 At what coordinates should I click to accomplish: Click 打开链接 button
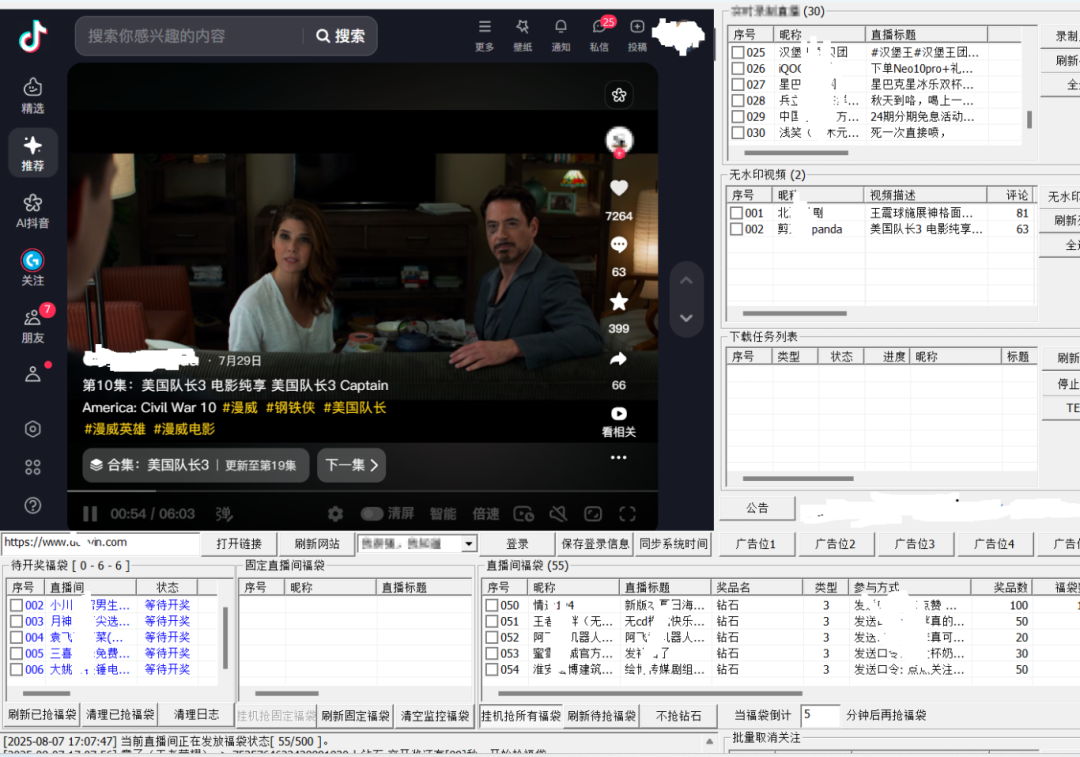tap(239, 544)
